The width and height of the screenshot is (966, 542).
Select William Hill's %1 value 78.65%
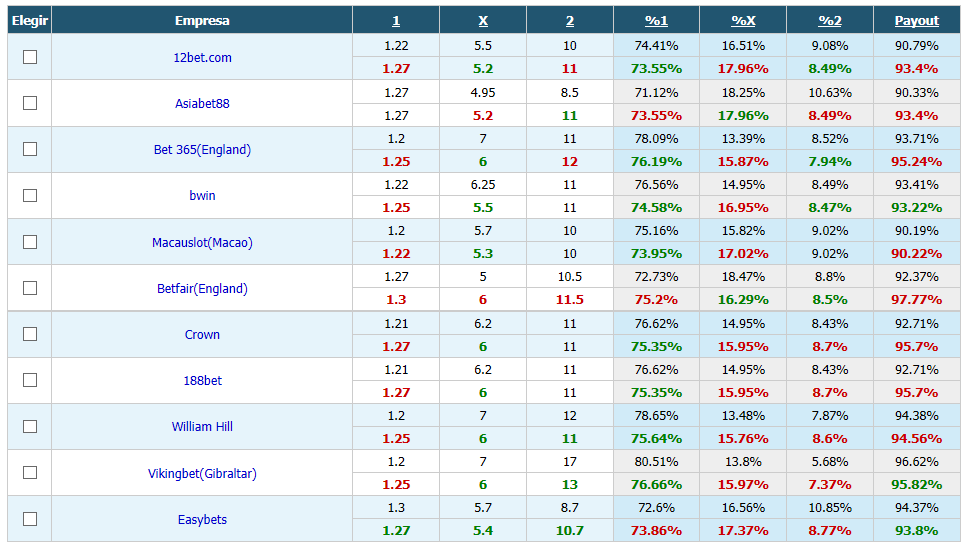tap(656, 415)
